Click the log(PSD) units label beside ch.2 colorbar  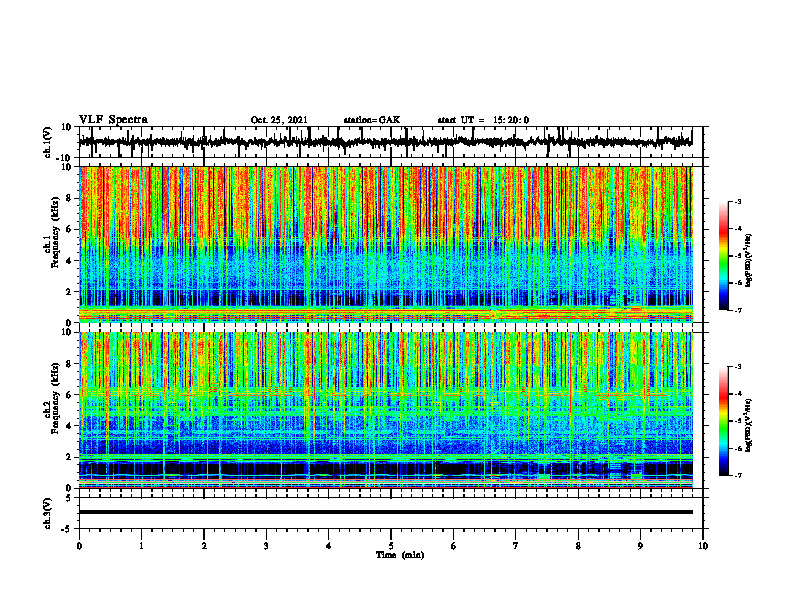tap(749, 425)
